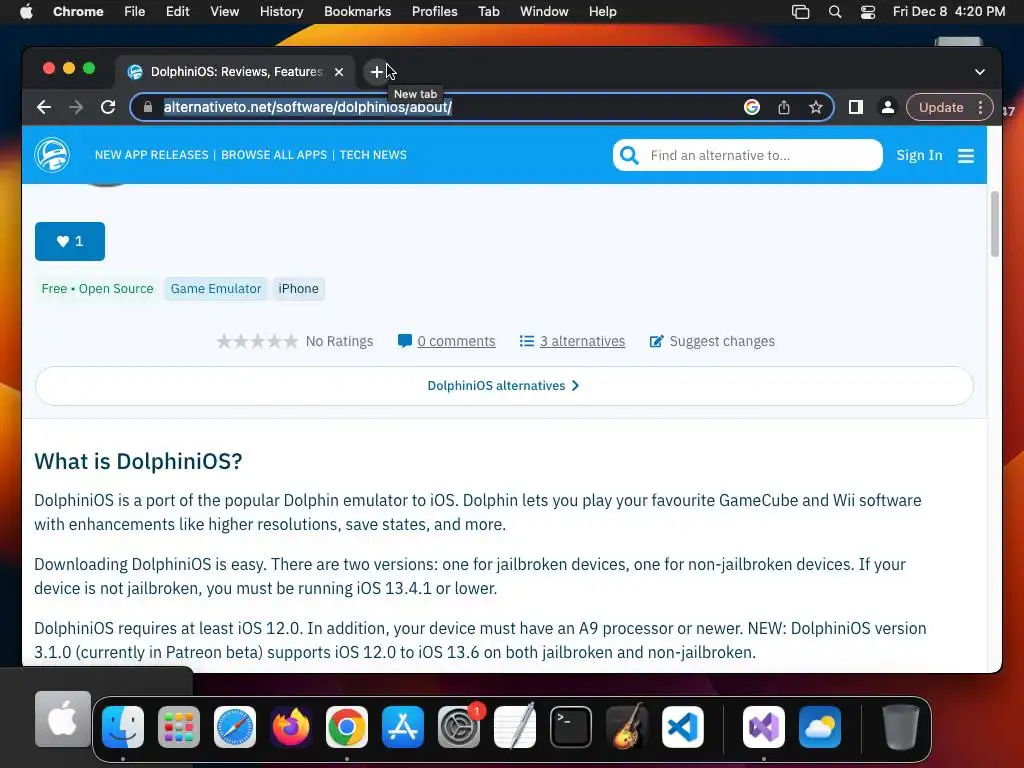The width and height of the screenshot is (1024, 768).
Task: Click the Game Emulator tag
Action: tap(216, 289)
